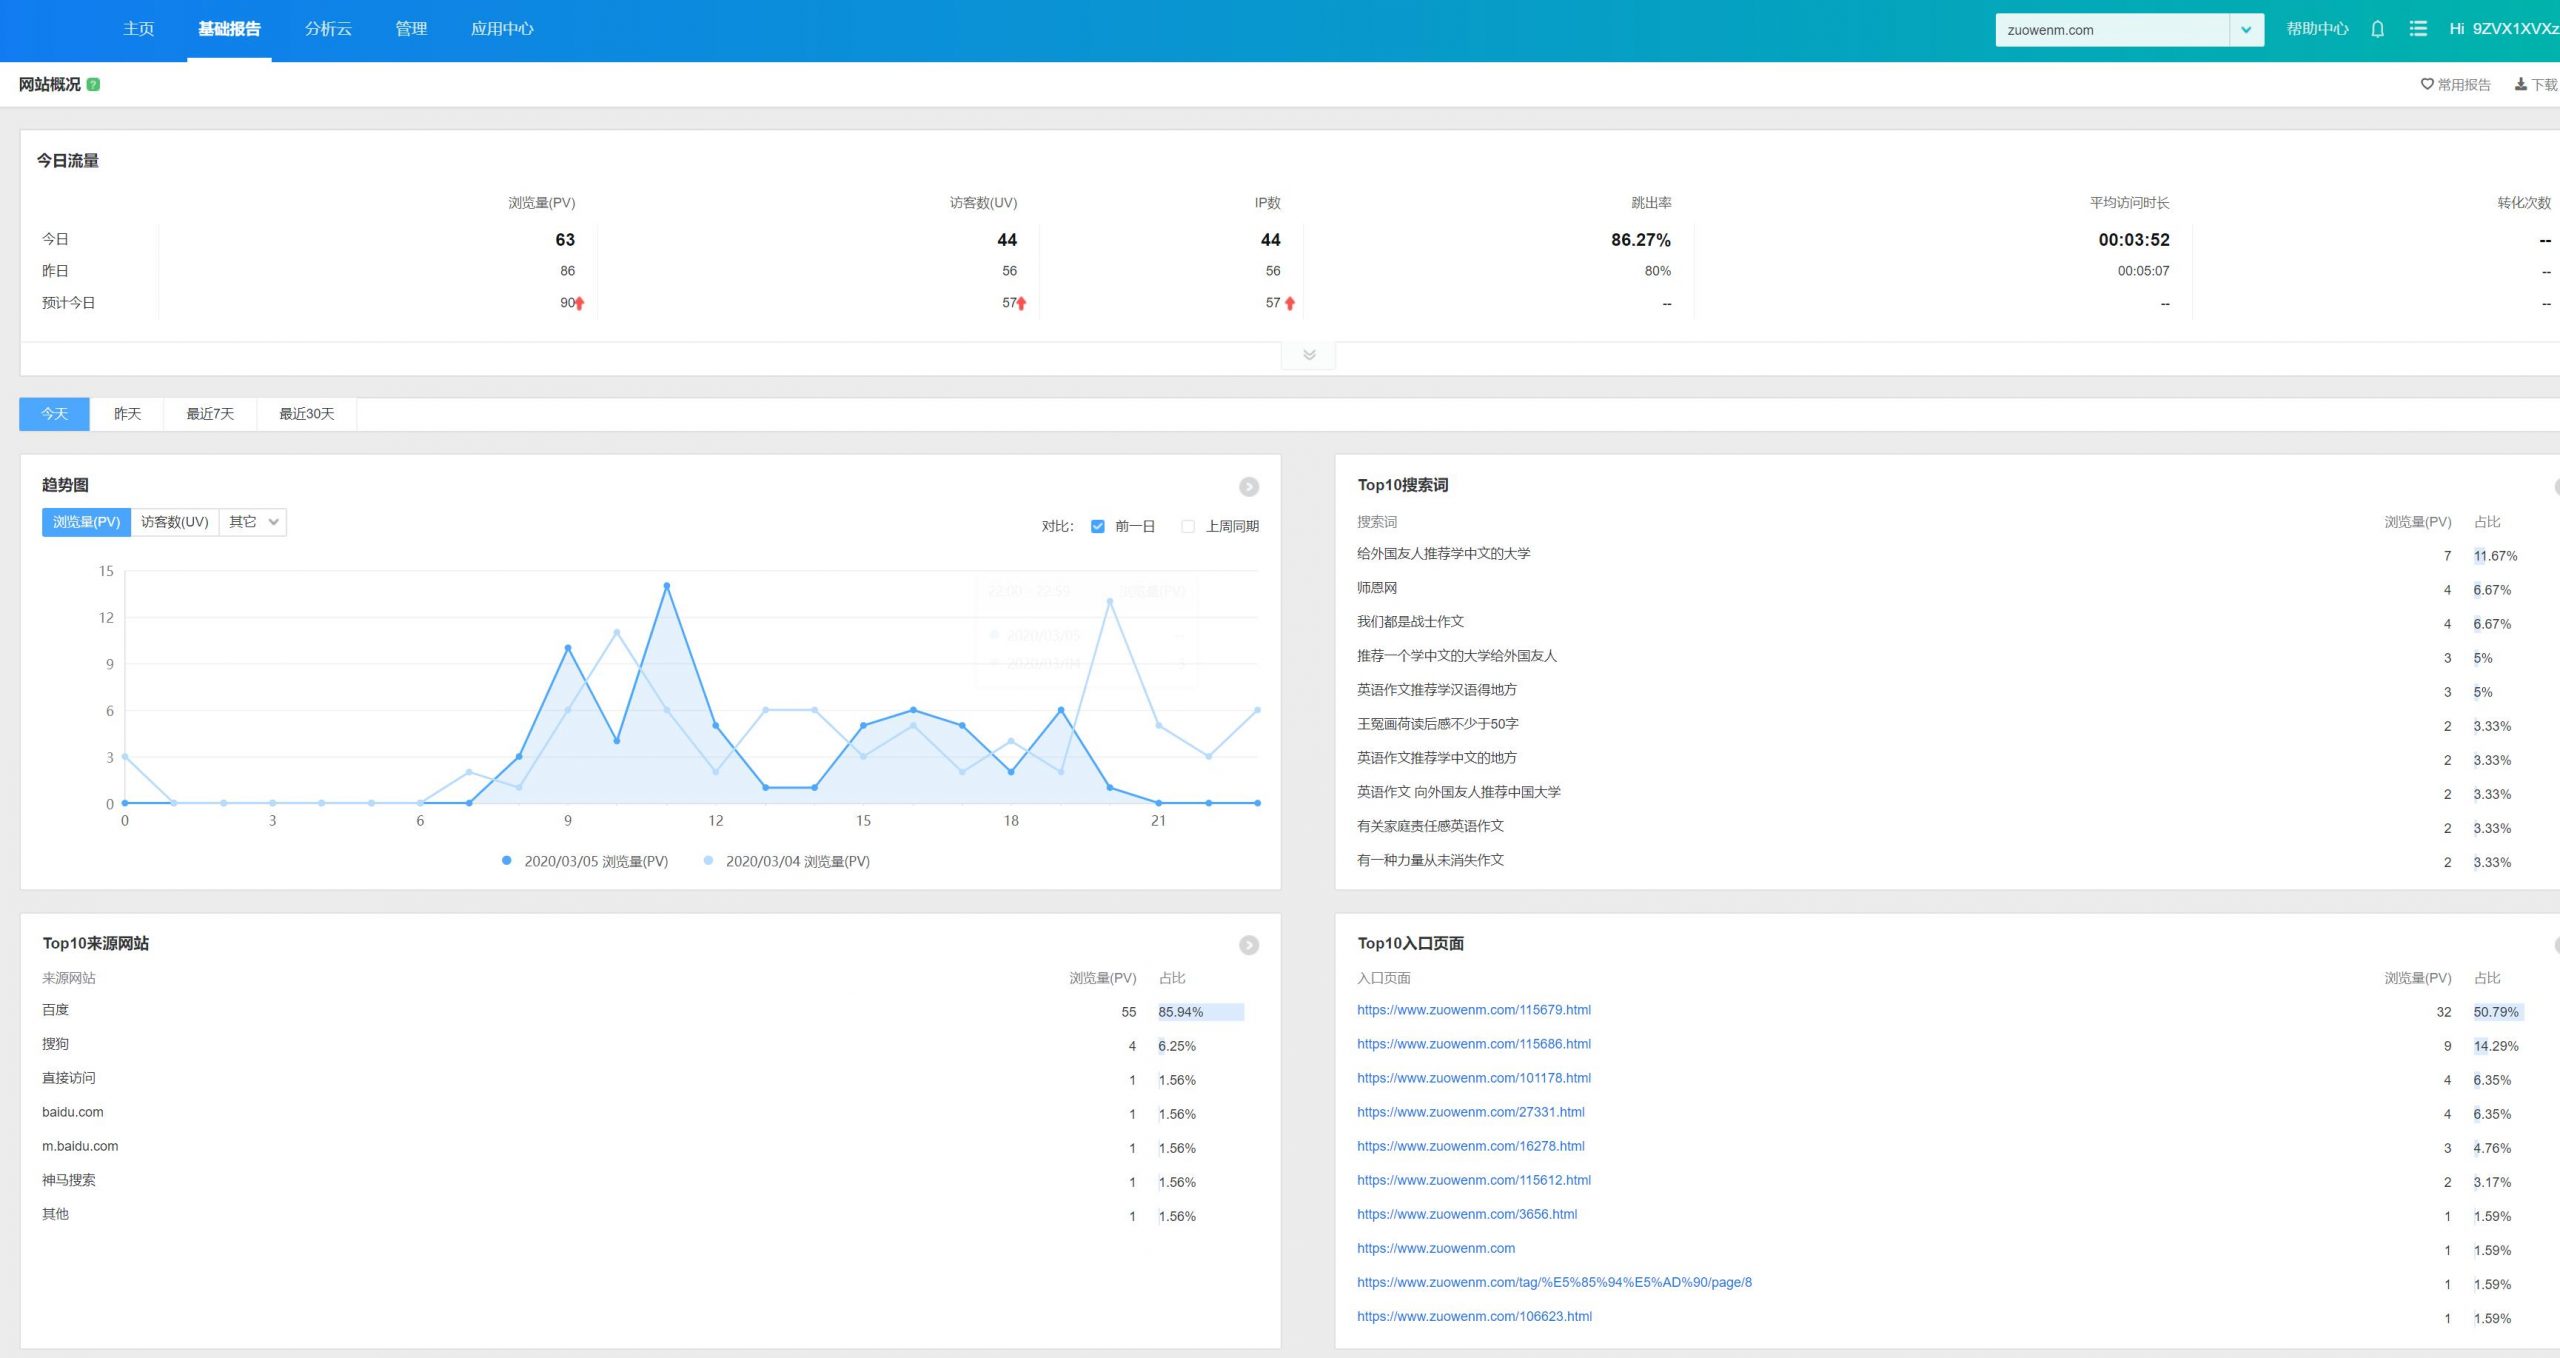The width and height of the screenshot is (2560, 1358).
Task: Open the zuowenm.com site dropdown arrow
Action: click(x=2246, y=30)
